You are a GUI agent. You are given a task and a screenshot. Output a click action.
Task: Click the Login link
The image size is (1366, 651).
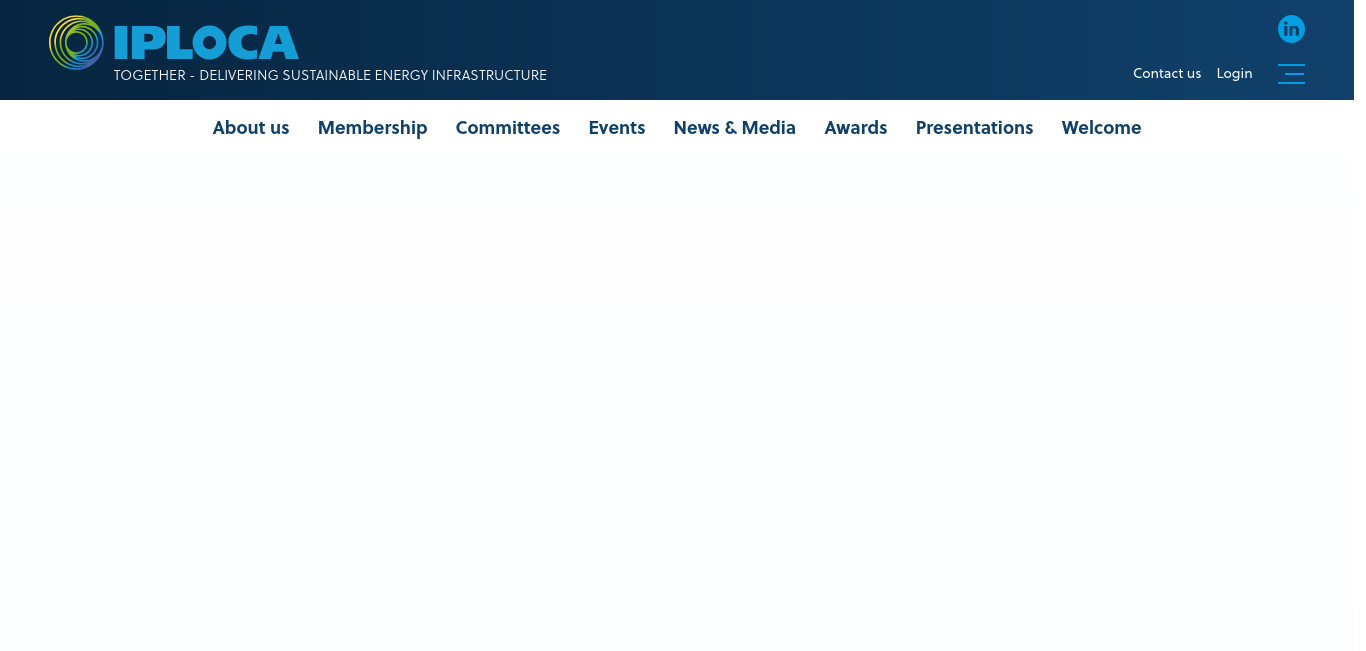(1234, 73)
